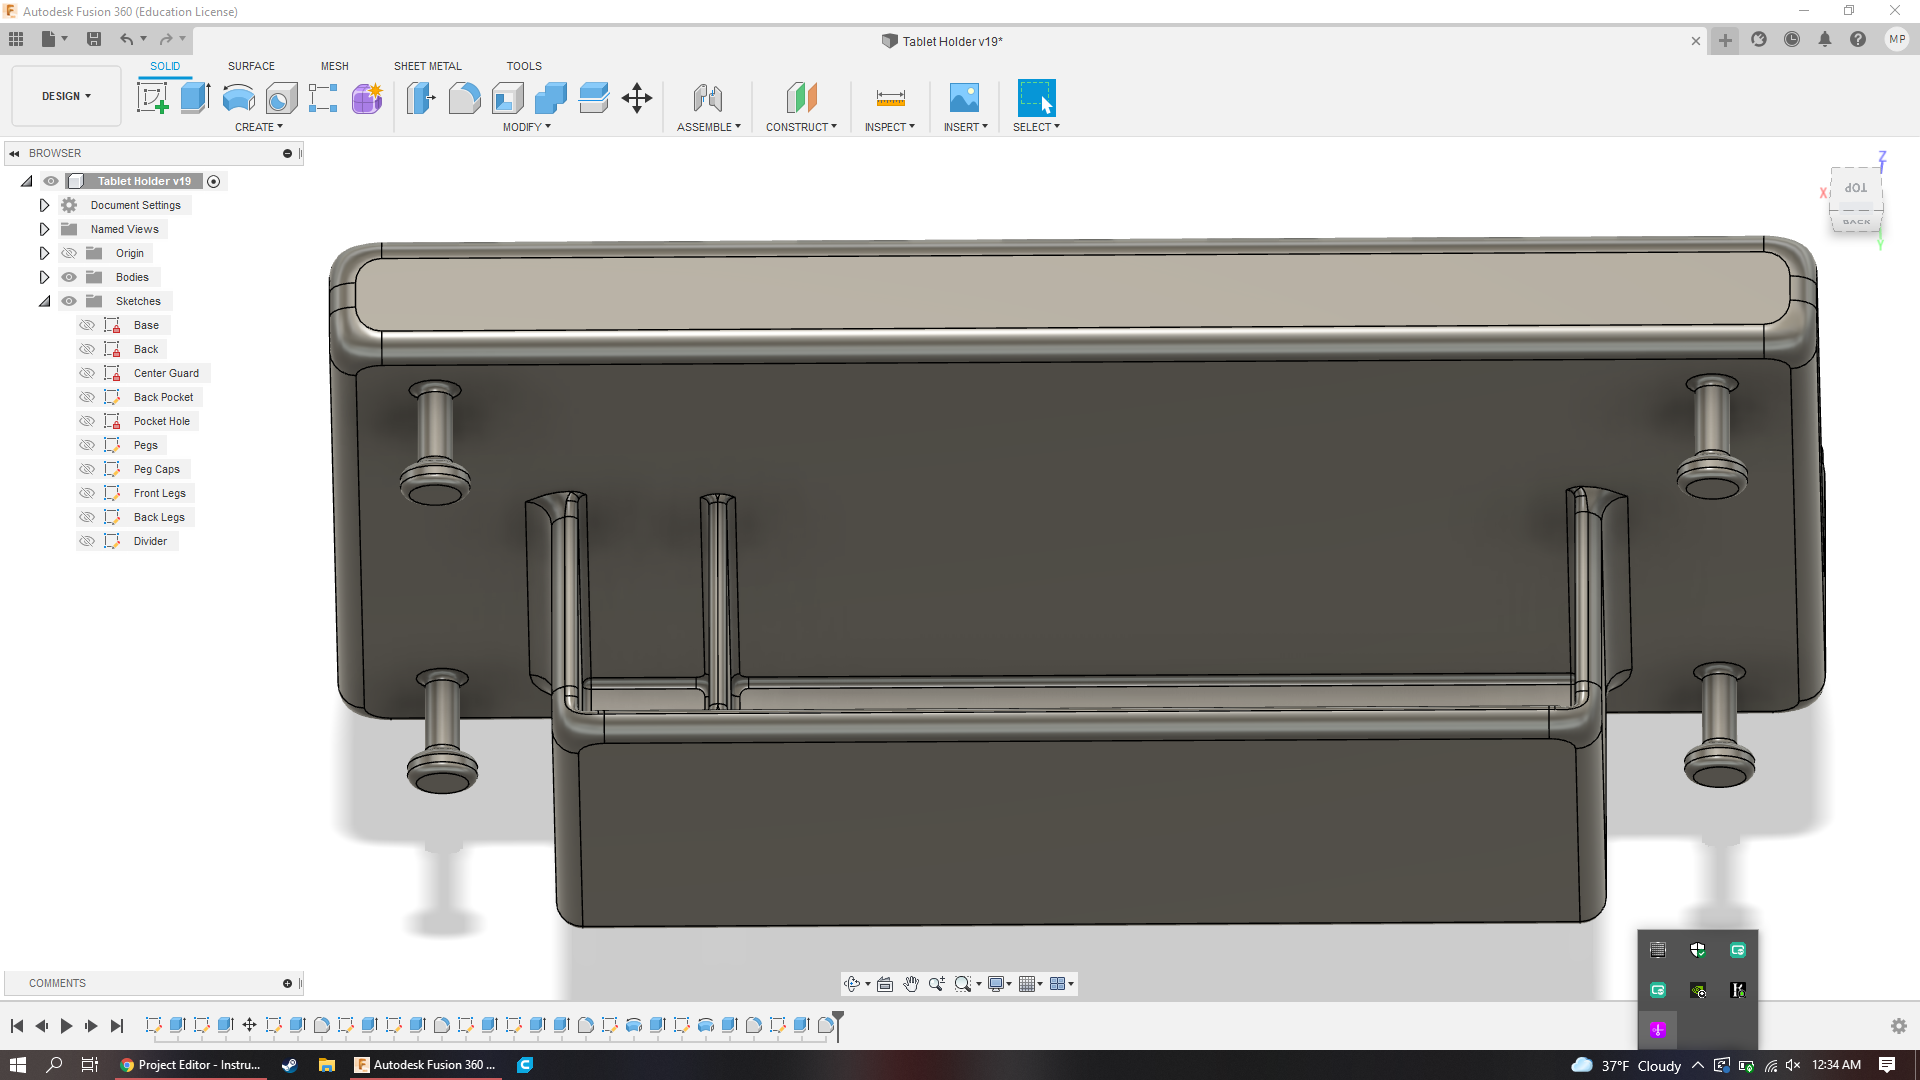Click the Display Settings toolbar button
Viewport: 1920px width, 1080px height.
[997, 982]
